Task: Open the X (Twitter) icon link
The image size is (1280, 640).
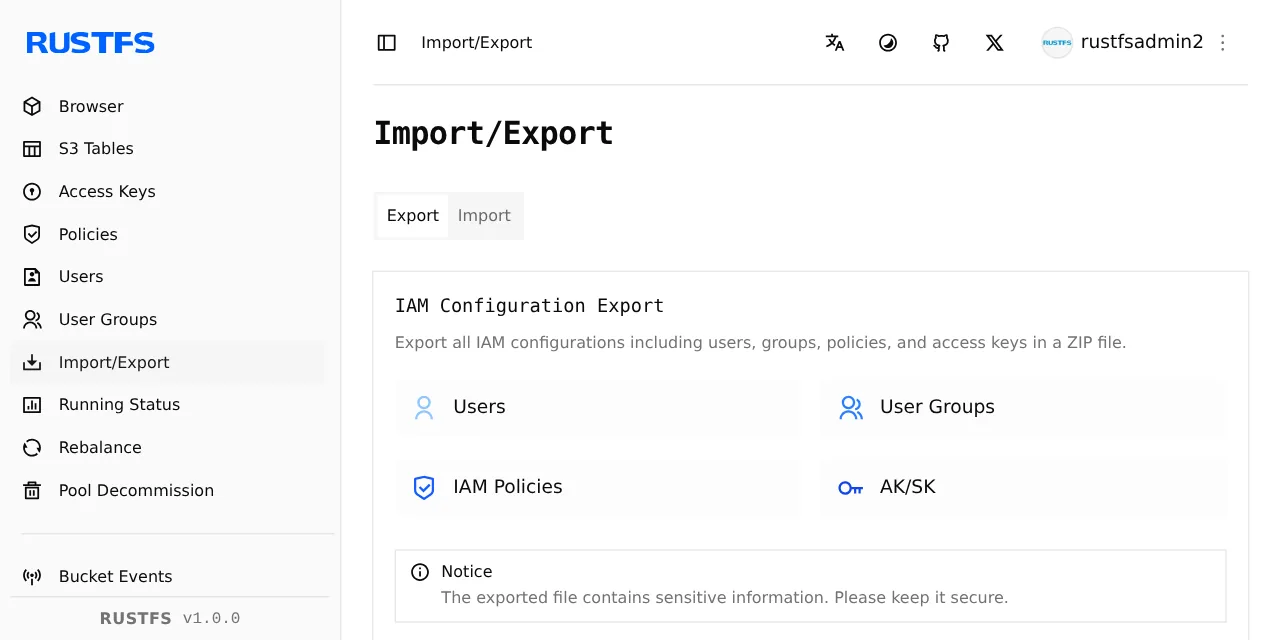Action: [994, 43]
